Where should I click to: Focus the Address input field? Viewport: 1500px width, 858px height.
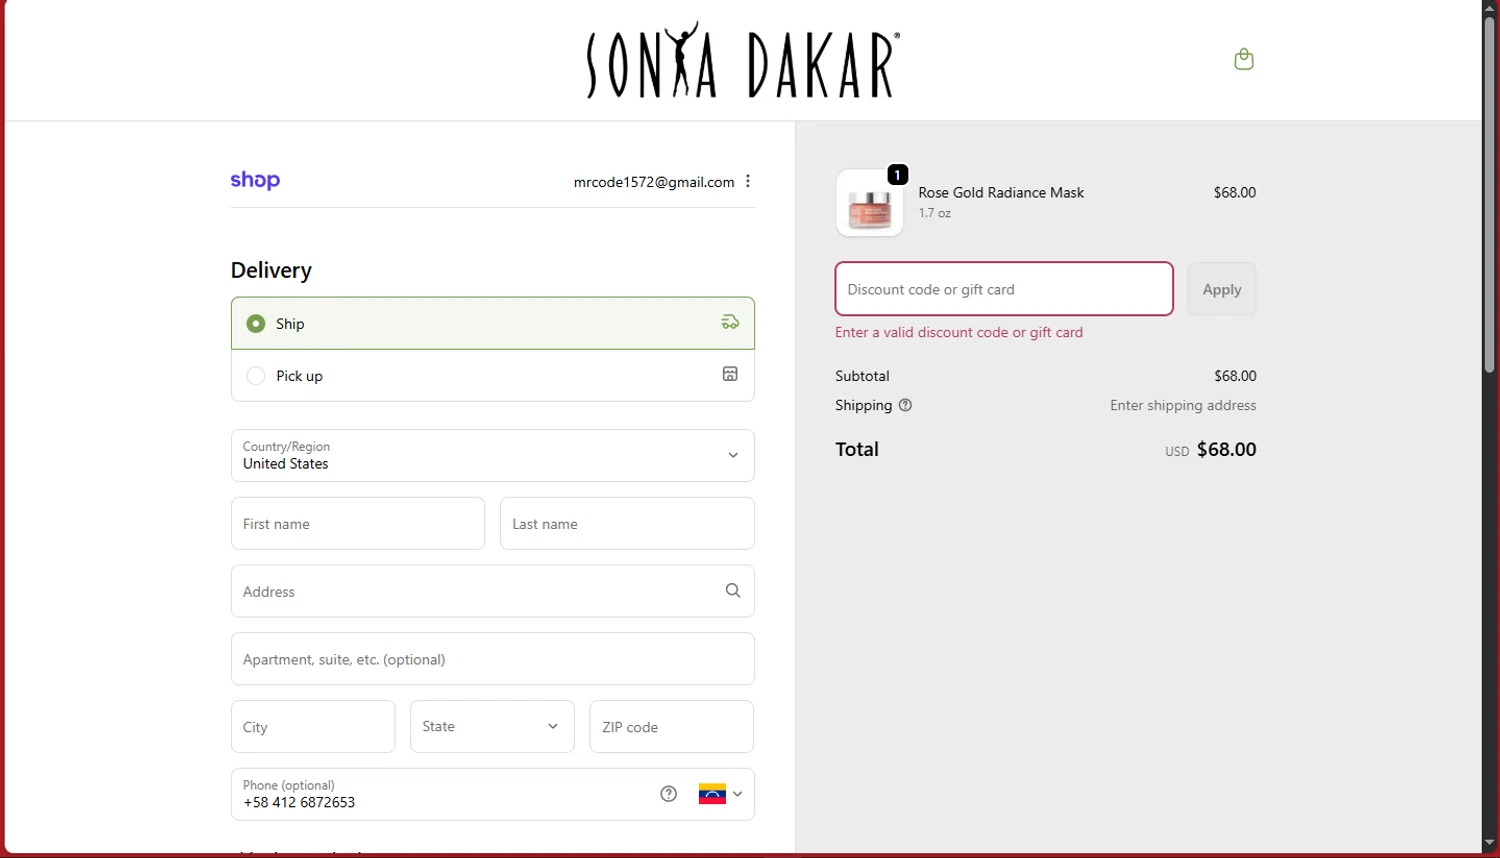(493, 591)
